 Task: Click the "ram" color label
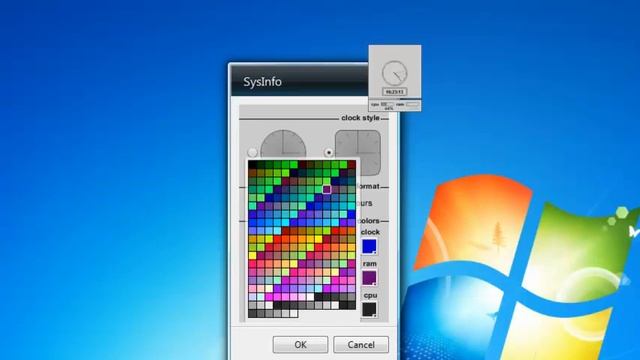[x=369, y=264]
